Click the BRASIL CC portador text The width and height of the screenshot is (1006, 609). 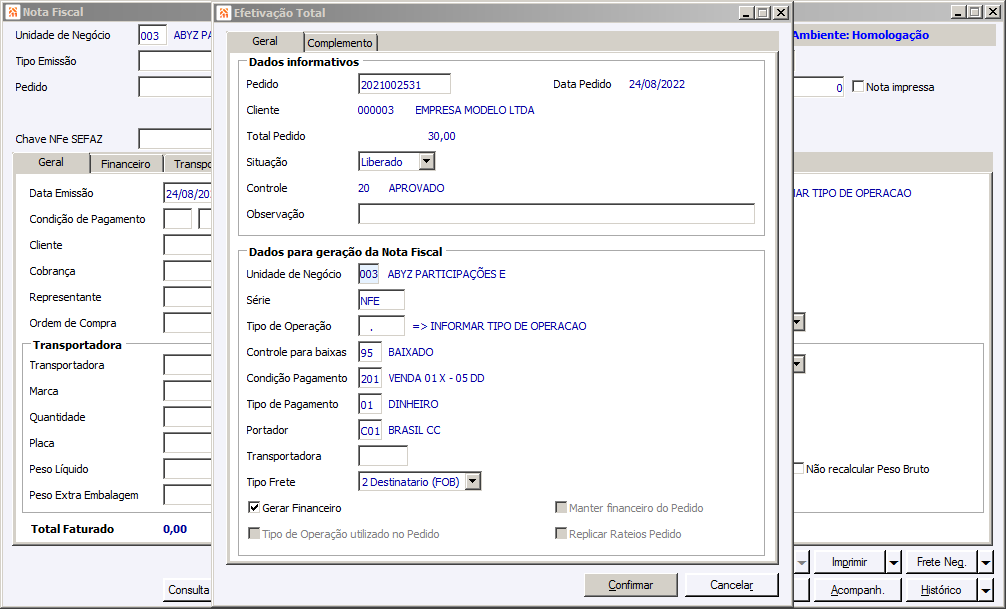click(x=414, y=430)
